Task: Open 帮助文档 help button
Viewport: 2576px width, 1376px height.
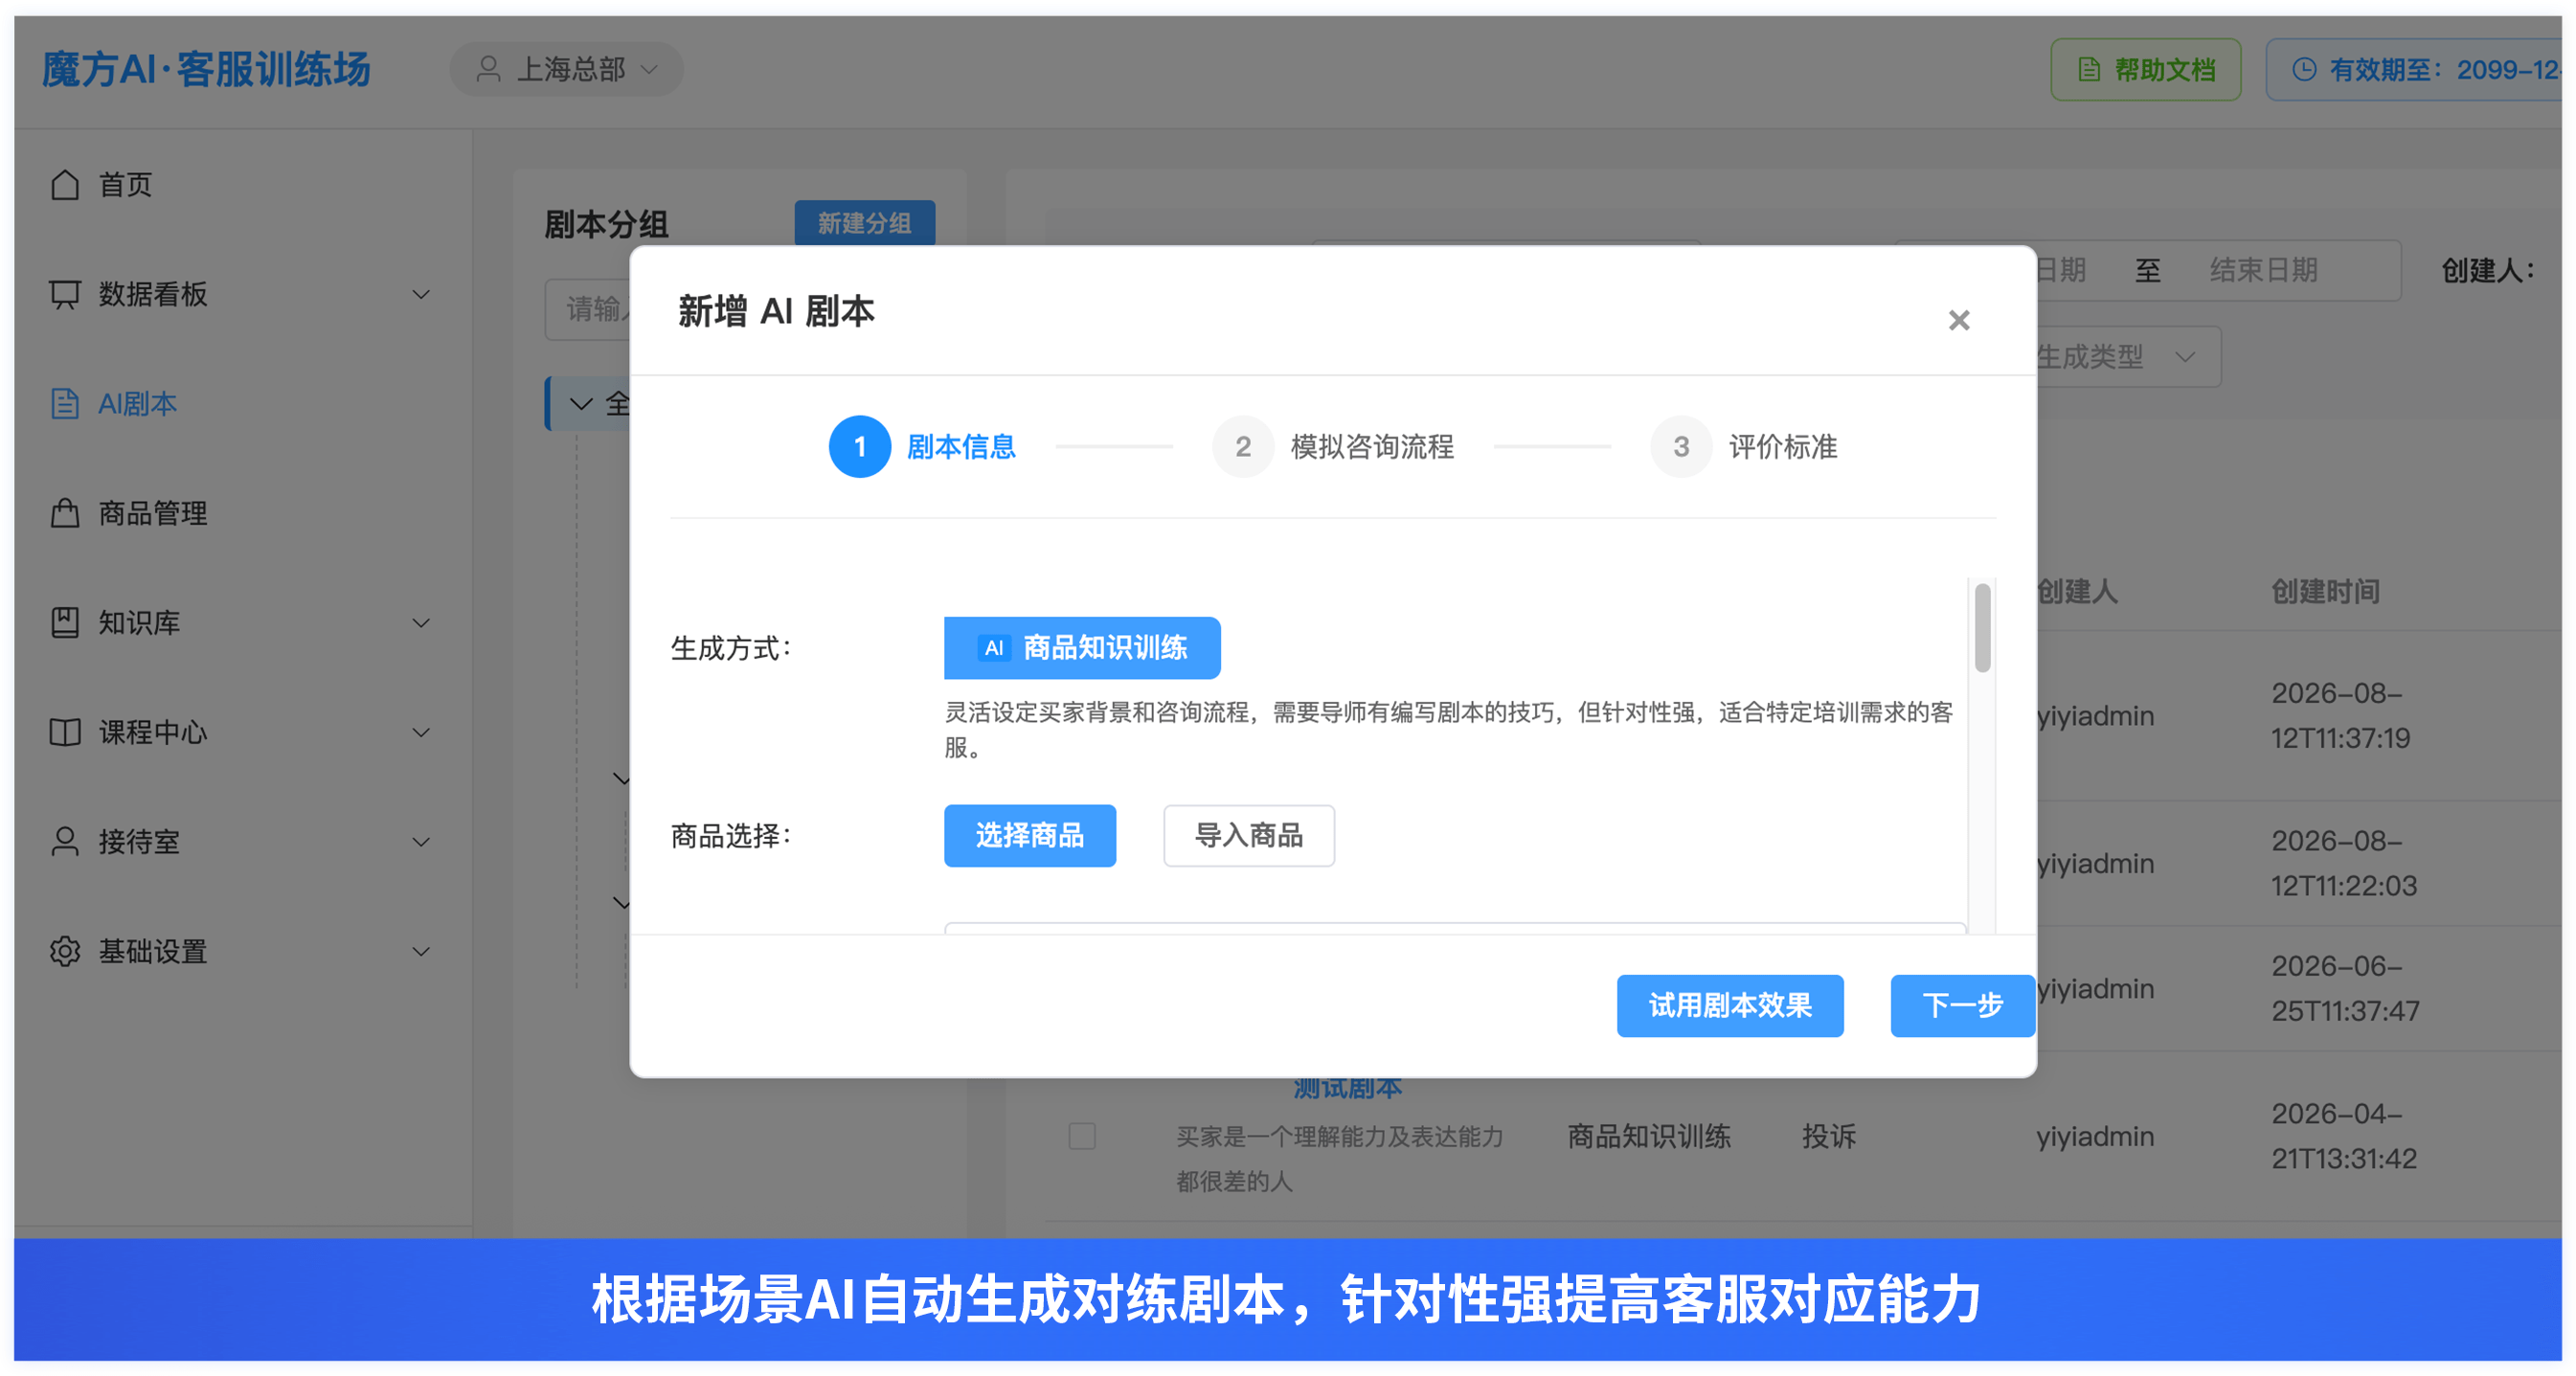Action: (x=2145, y=70)
